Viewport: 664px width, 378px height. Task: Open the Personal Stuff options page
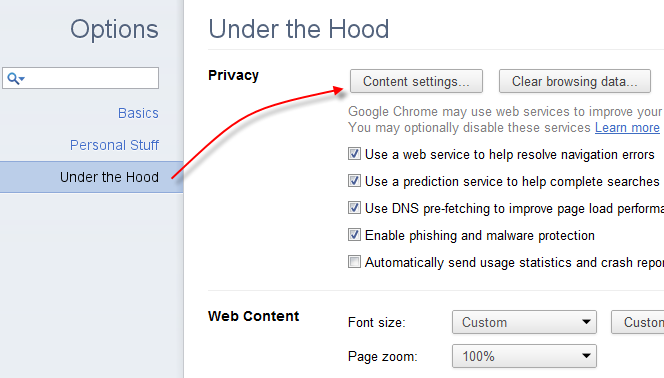(114, 145)
